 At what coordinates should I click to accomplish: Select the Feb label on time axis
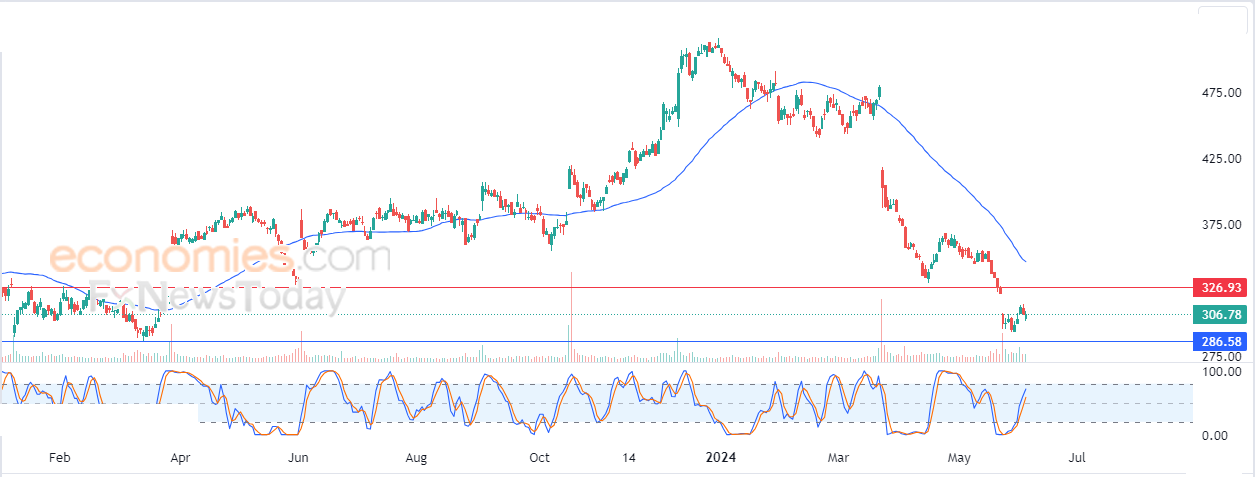coord(60,458)
